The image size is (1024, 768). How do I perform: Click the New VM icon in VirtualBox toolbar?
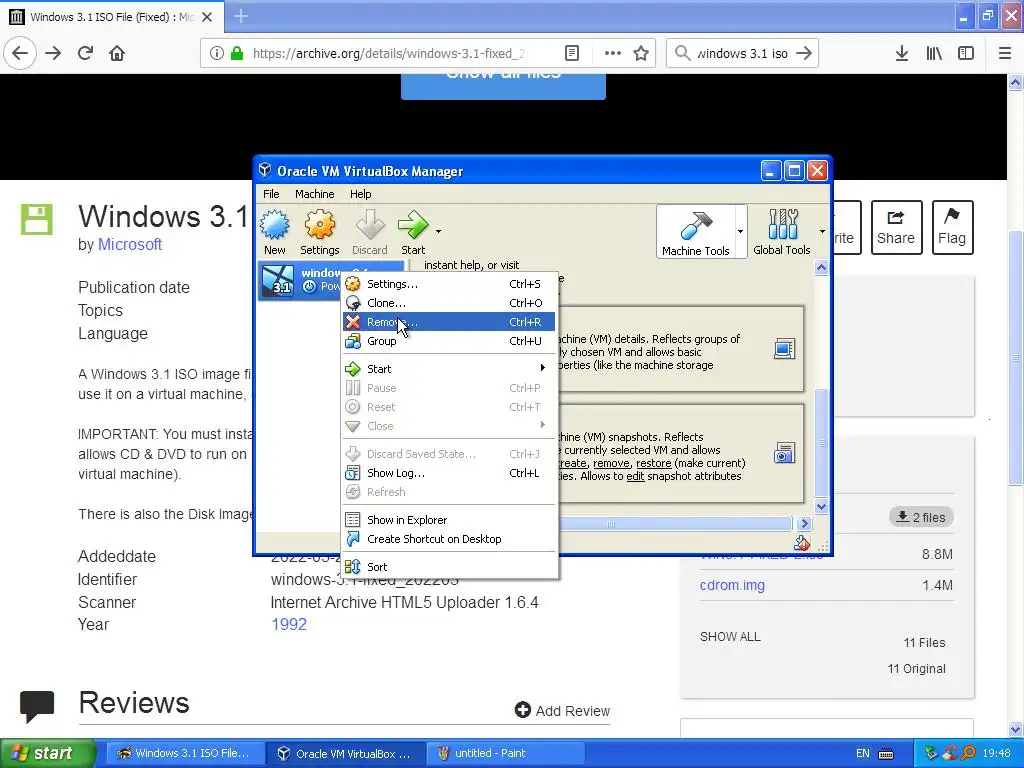(274, 232)
